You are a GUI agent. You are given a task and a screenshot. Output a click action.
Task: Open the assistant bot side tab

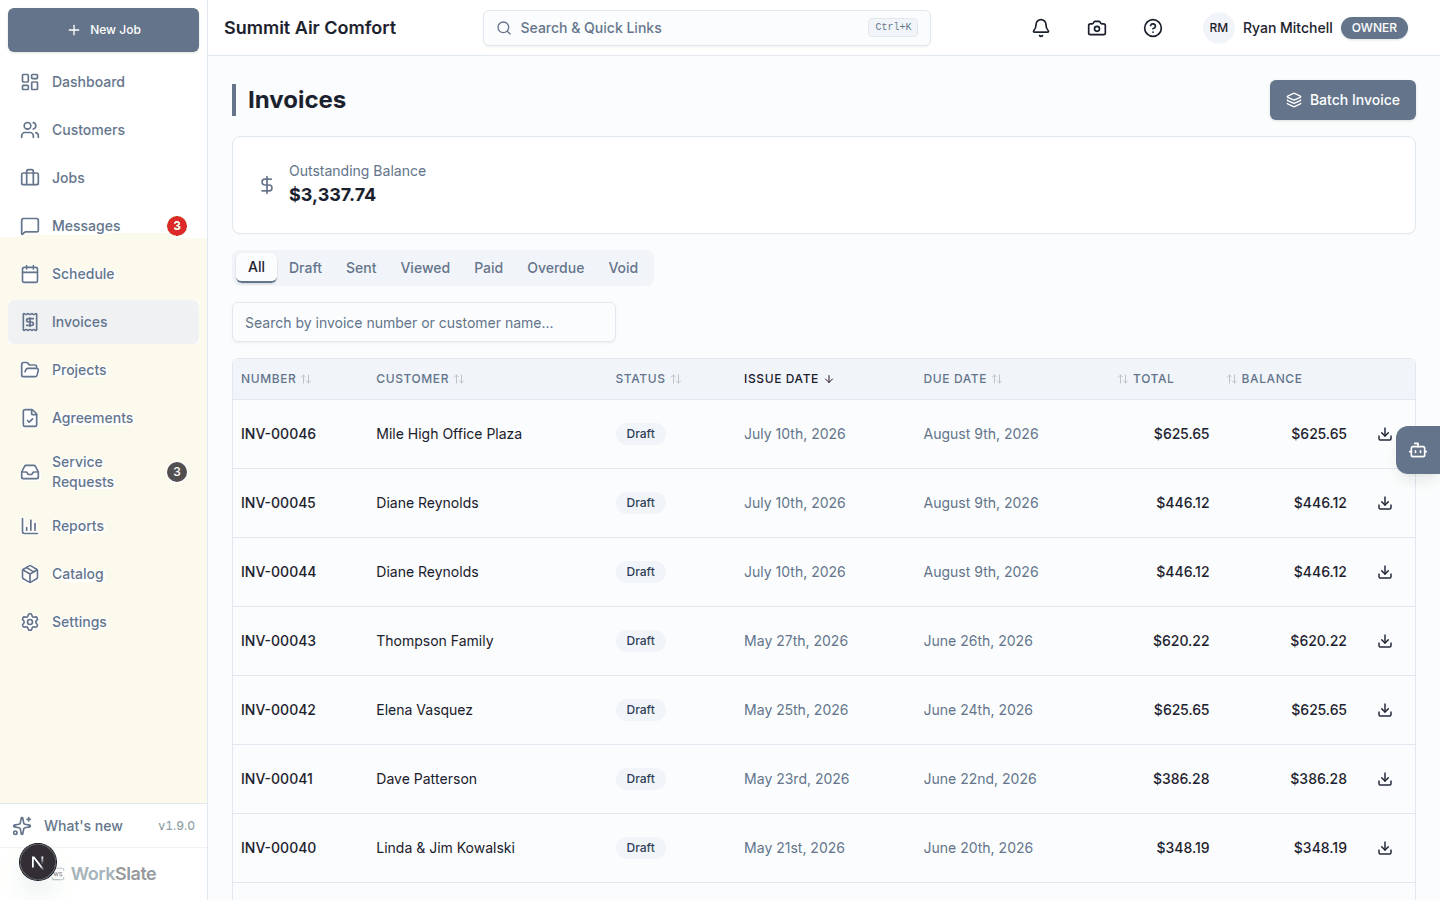point(1418,450)
